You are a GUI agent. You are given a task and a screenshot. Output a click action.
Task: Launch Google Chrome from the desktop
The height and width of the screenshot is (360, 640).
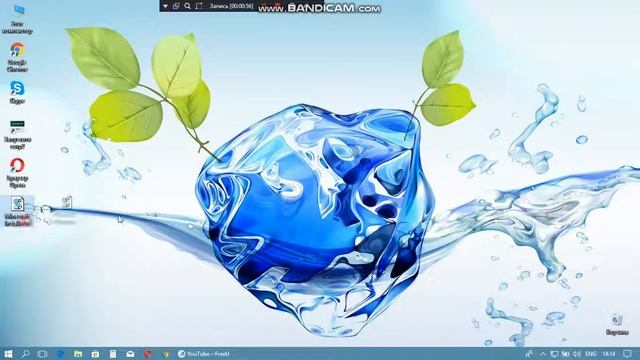17,57
